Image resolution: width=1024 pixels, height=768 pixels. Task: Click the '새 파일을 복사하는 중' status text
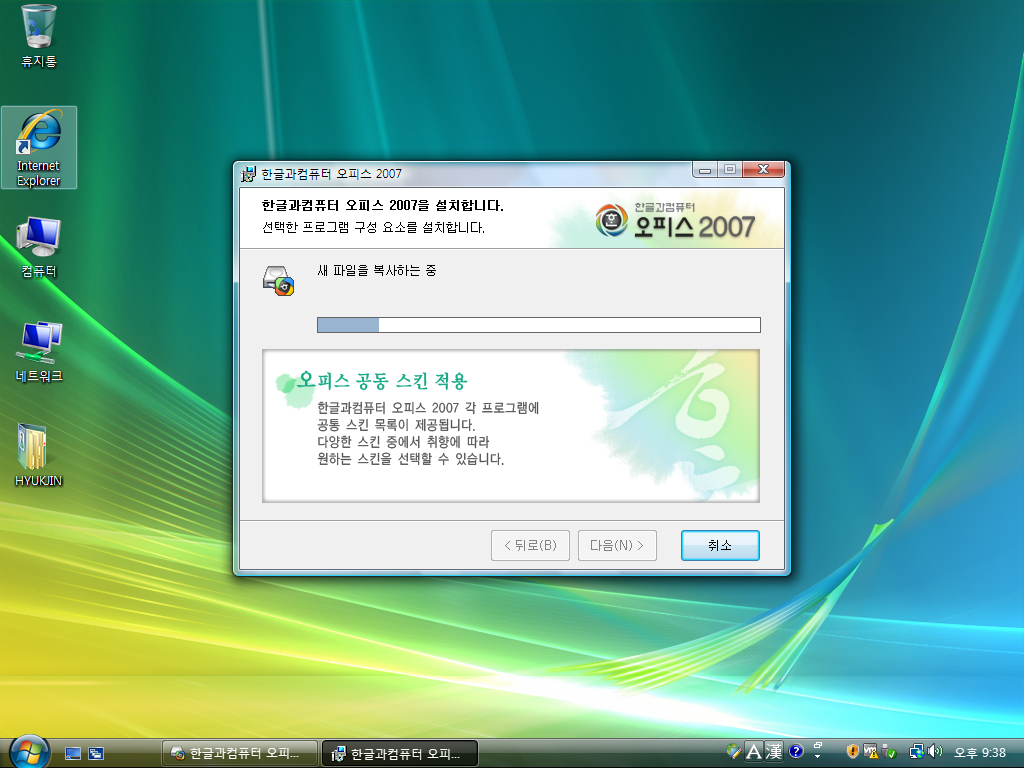[376, 270]
